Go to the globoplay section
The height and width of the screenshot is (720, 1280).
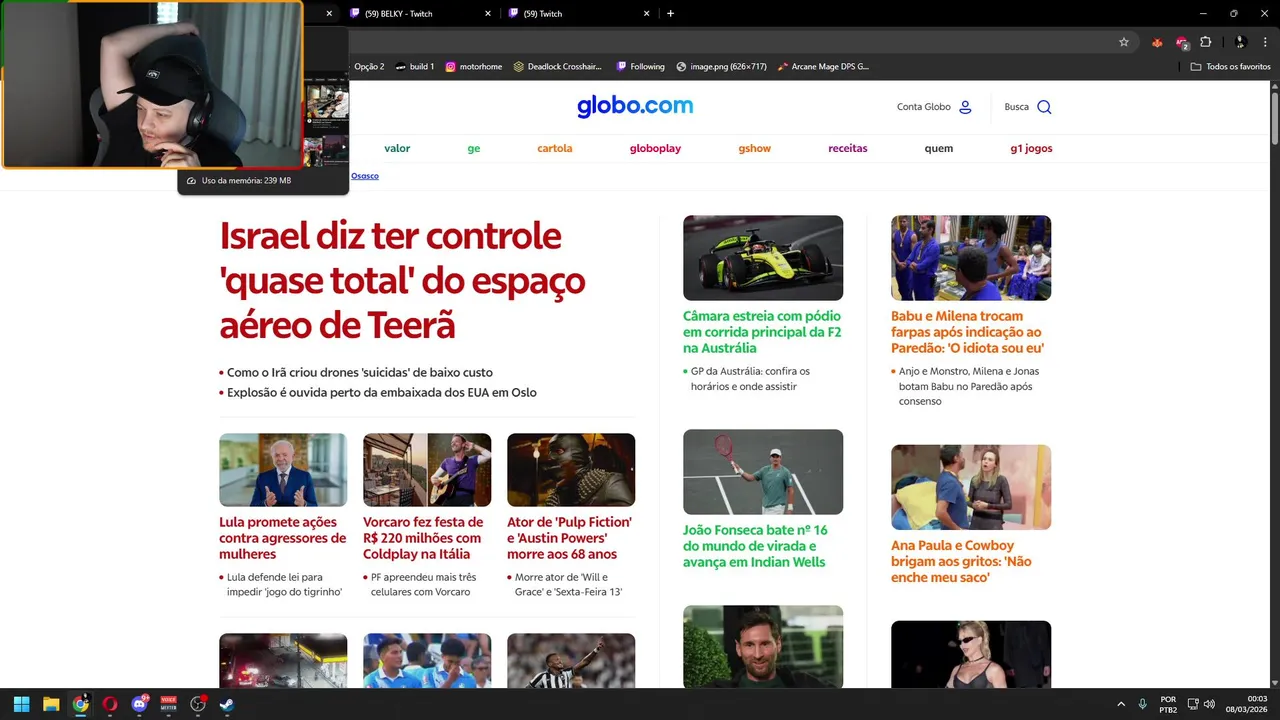tap(655, 148)
